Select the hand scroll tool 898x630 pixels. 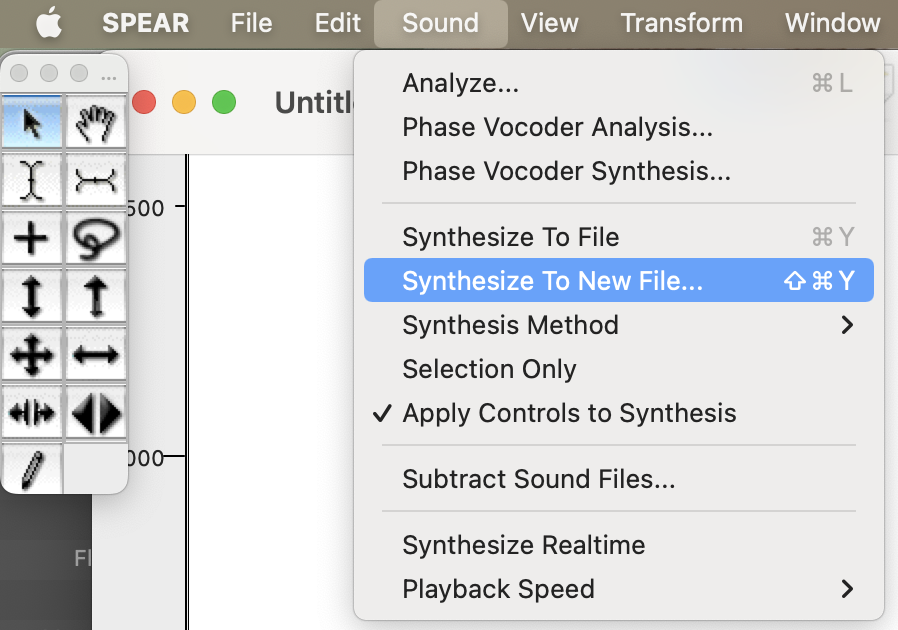point(96,124)
